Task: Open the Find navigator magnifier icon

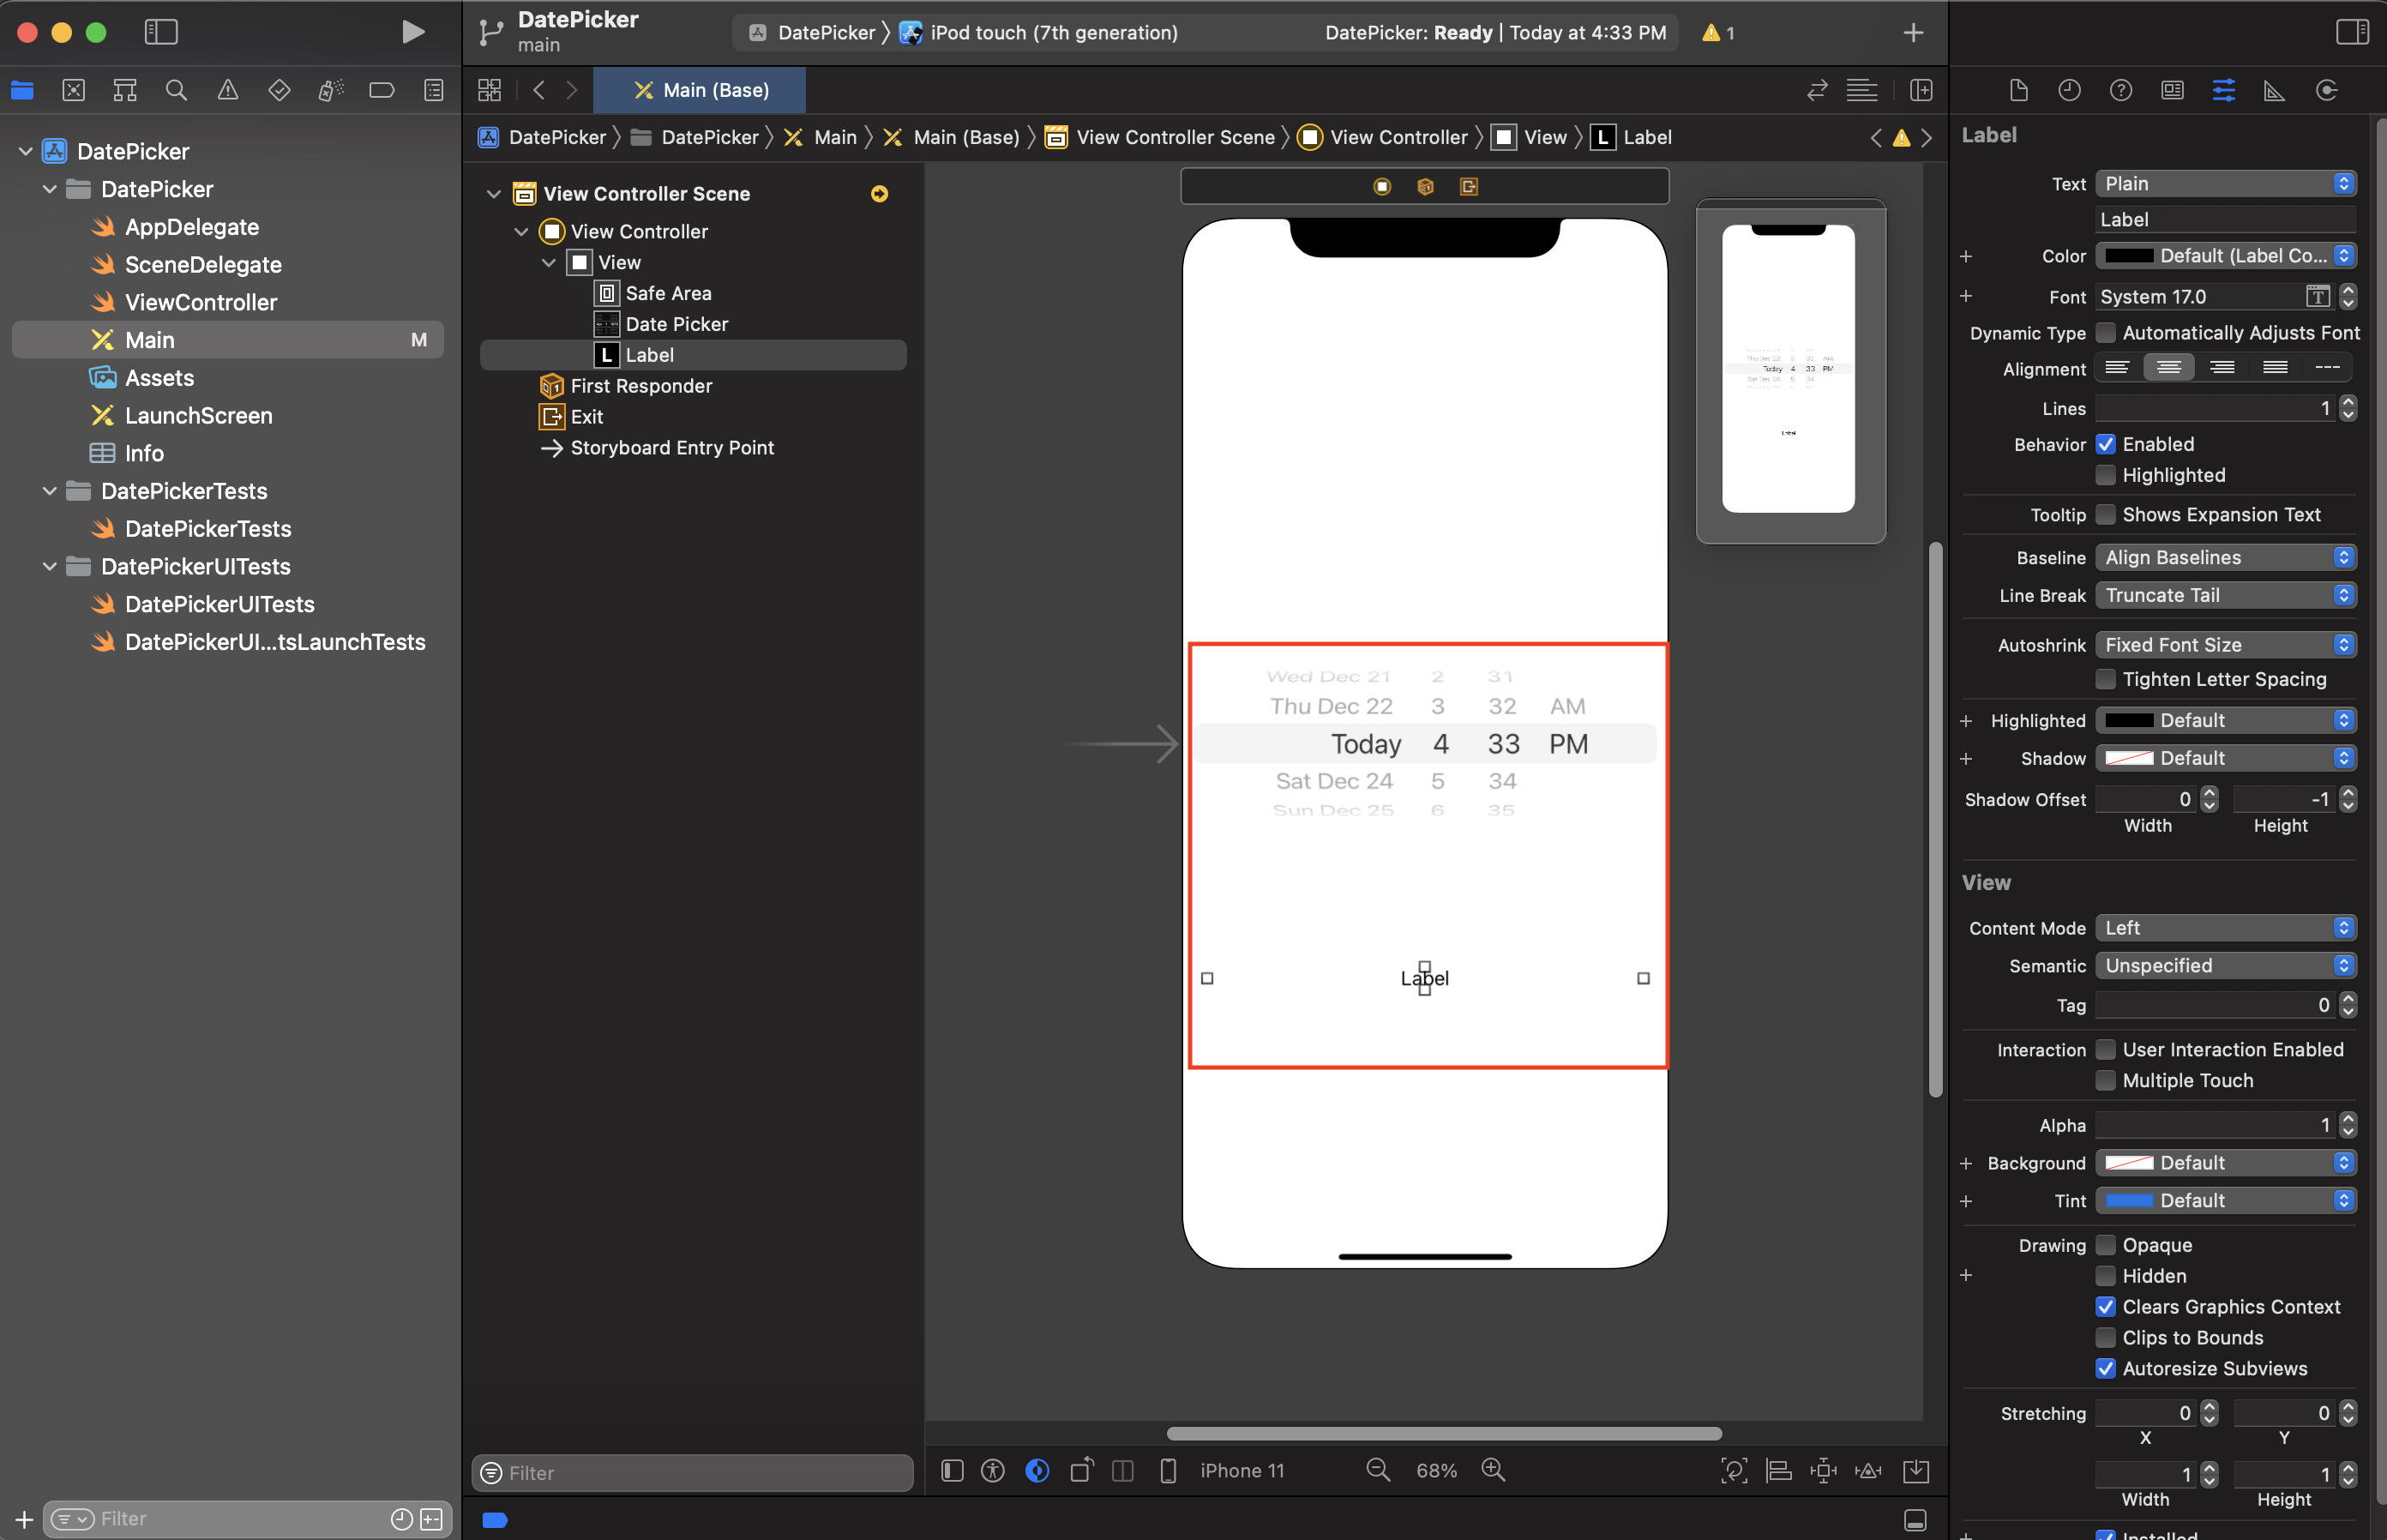Action: click(x=176, y=91)
